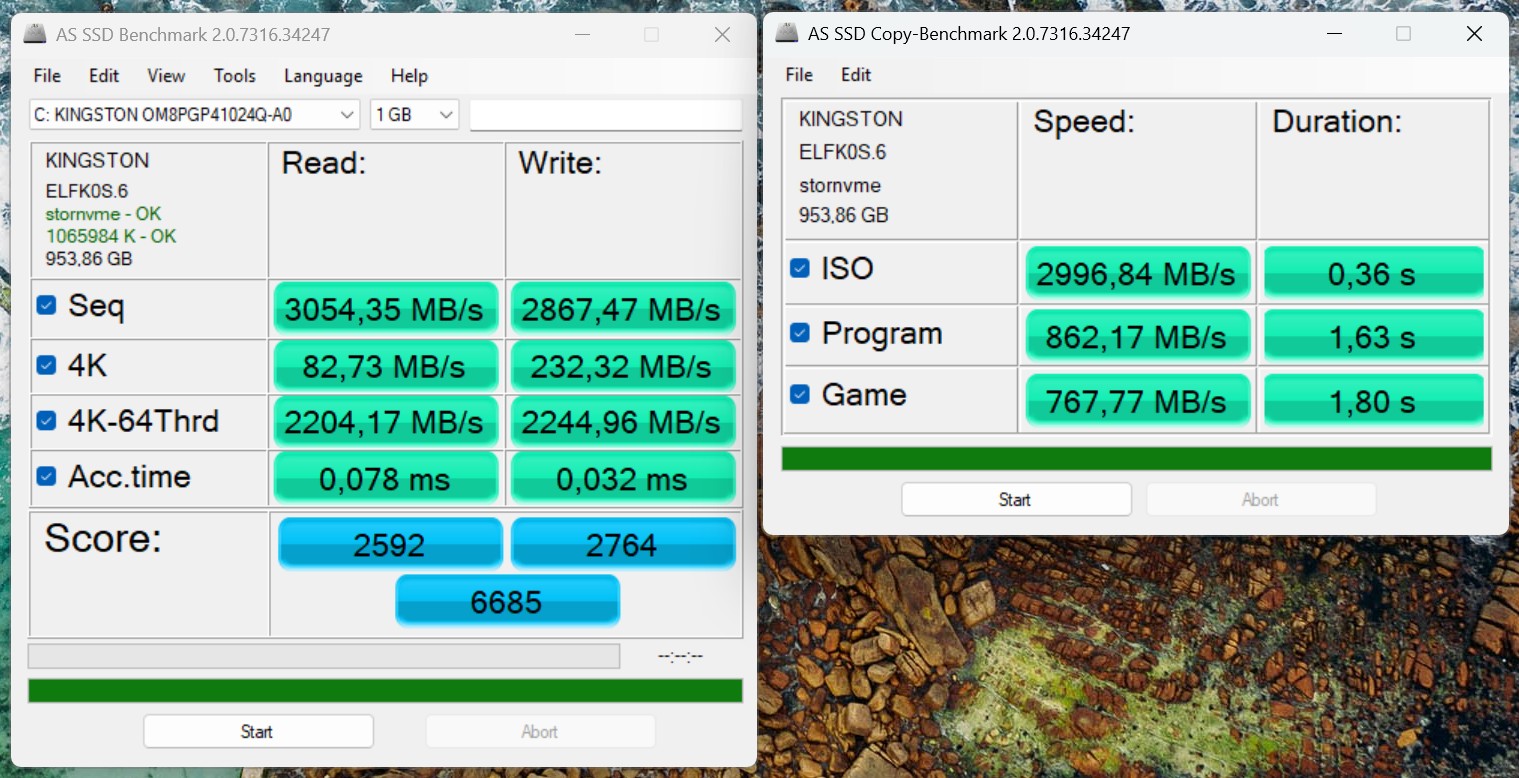Maximize the Copy-Benchmark window
Image resolution: width=1519 pixels, height=778 pixels.
tap(1403, 34)
